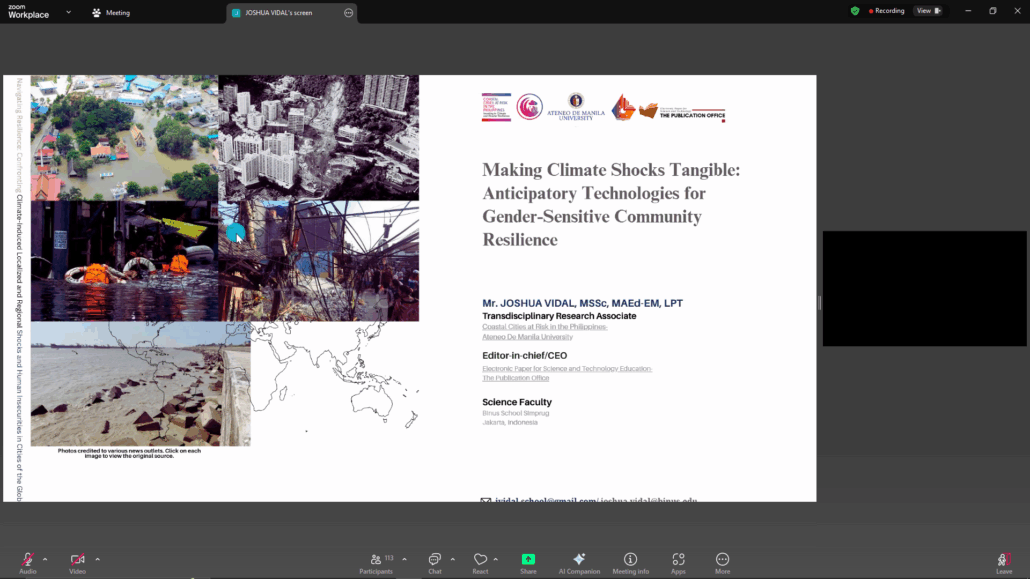
Task: Click the black participant video tile
Action: [x=925, y=289]
